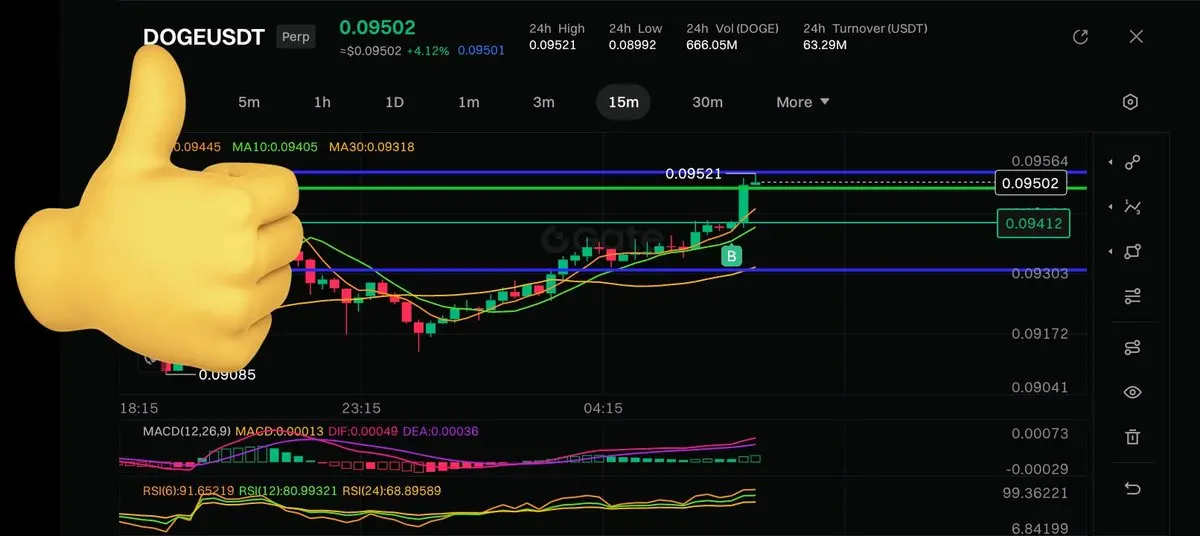Switch to the 1m timeframe
This screenshot has width=1200, height=536.
[x=469, y=102]
